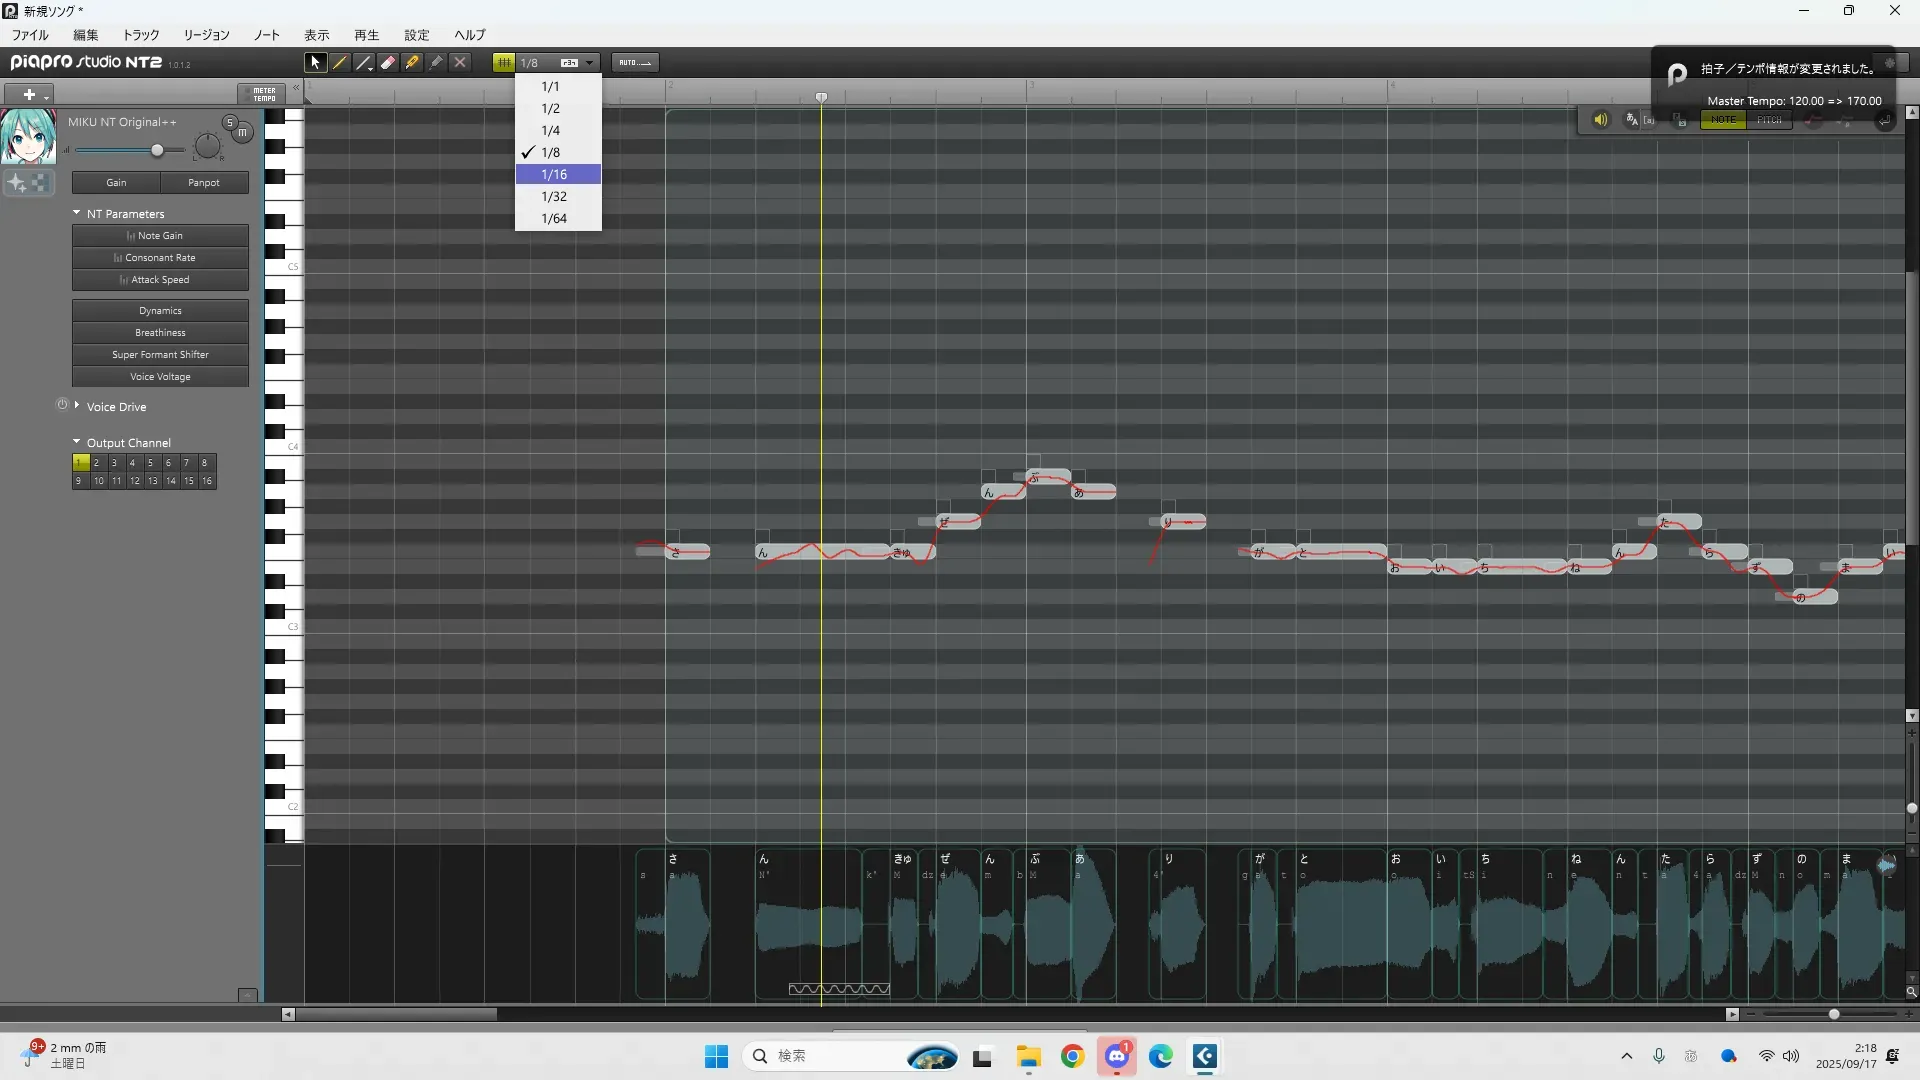The image size is (1920, 1080).
Task: Click the Panpot button
Action: pyautogui.click(x=204, y=183)
